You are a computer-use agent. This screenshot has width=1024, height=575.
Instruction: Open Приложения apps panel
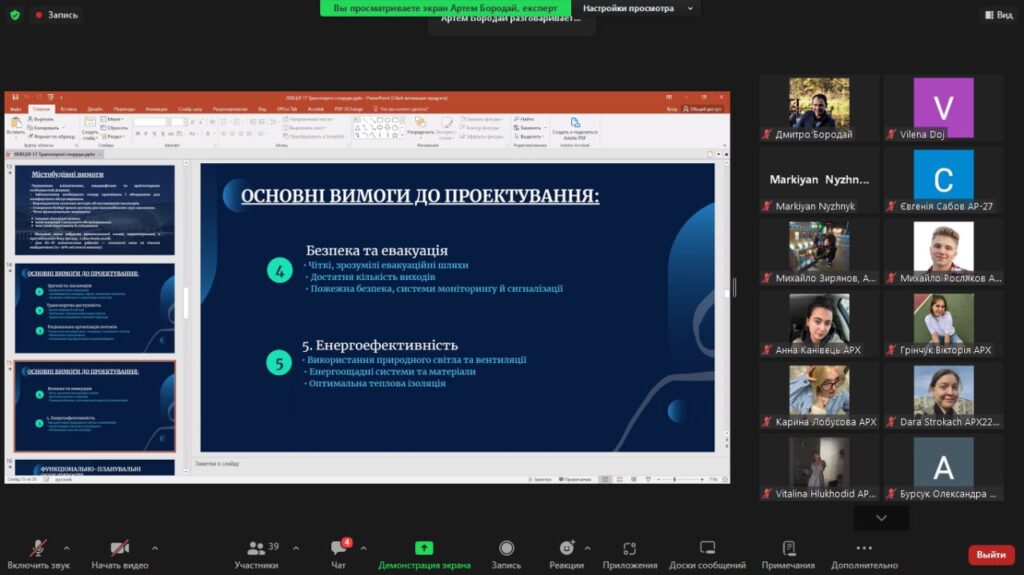click(x=629, y=554)
